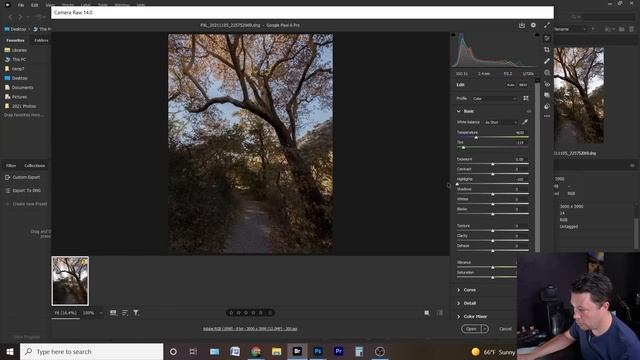Viewport: 640px width, 360px height.
Task: Click the Temperature slider
Action: pos(493,138)
